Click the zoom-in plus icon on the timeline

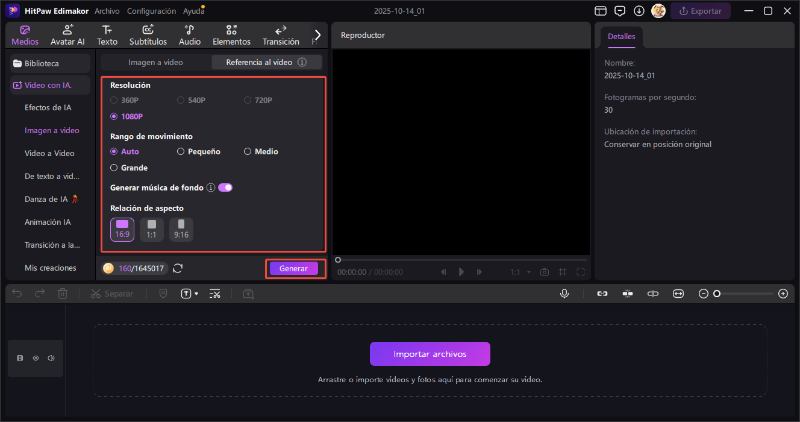click(786, 294)
